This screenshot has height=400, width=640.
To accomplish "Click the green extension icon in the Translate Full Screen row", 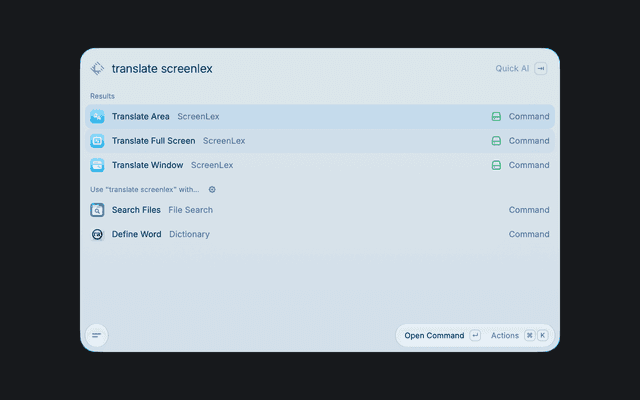I will pos(496,141).
